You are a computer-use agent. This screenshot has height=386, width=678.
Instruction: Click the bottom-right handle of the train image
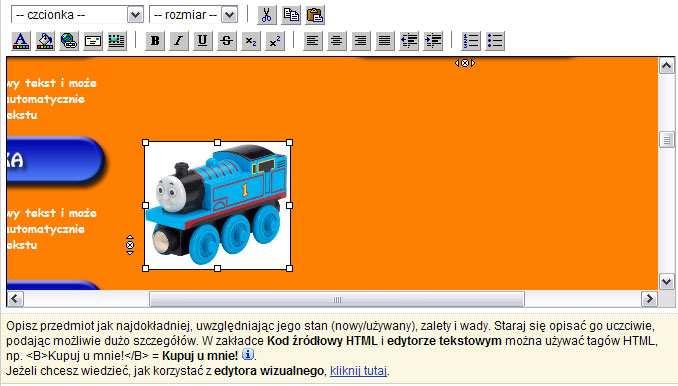pos(290,268)
